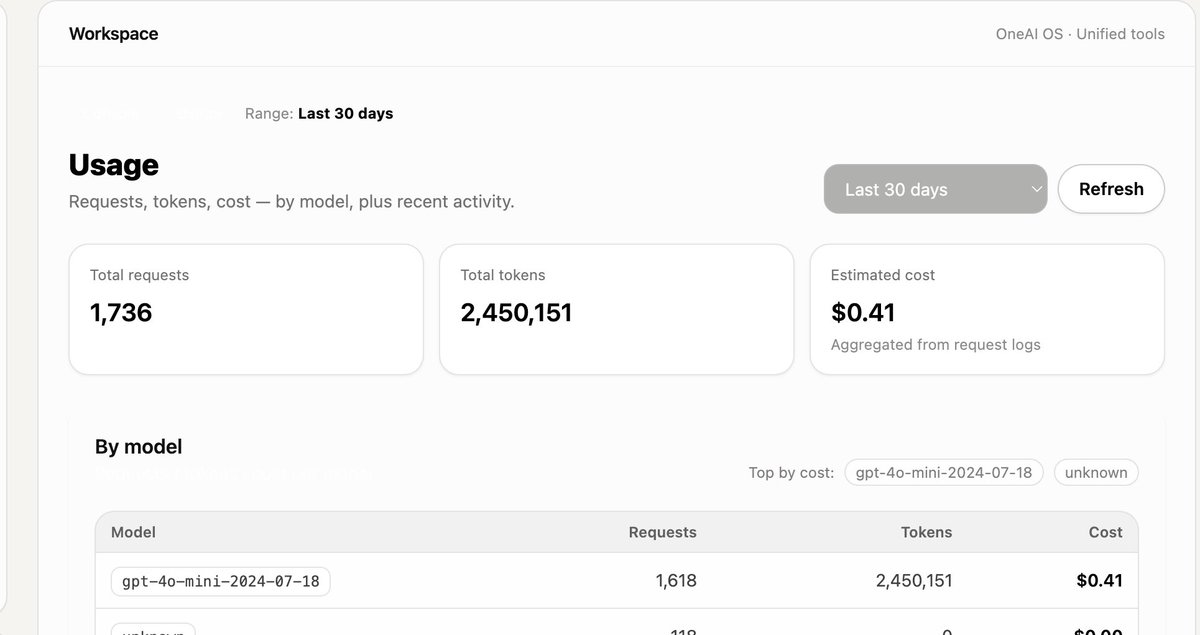Click $0.41 in the gpt-4o-mini table row
The width and height of the screenshot is (1200, 635).
point(1100,580)
